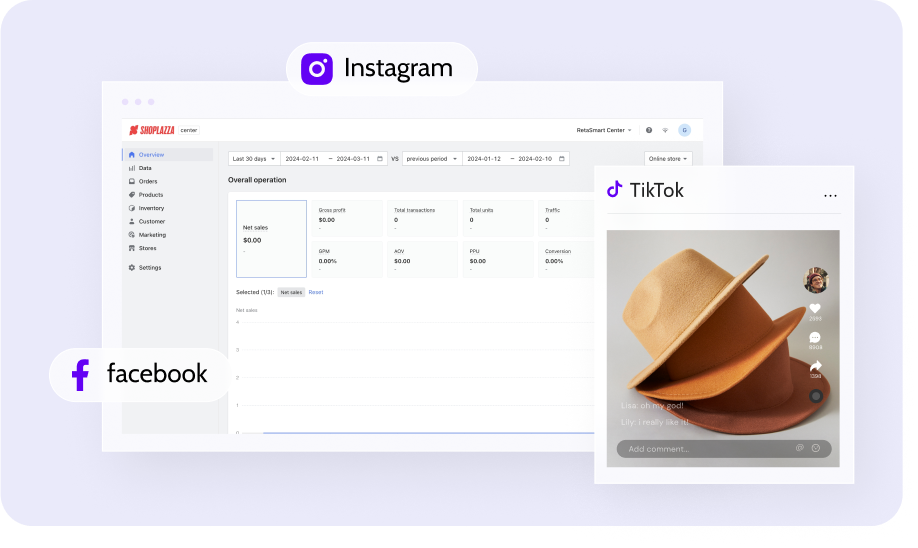Select the GPM metric card

point(347,259)
